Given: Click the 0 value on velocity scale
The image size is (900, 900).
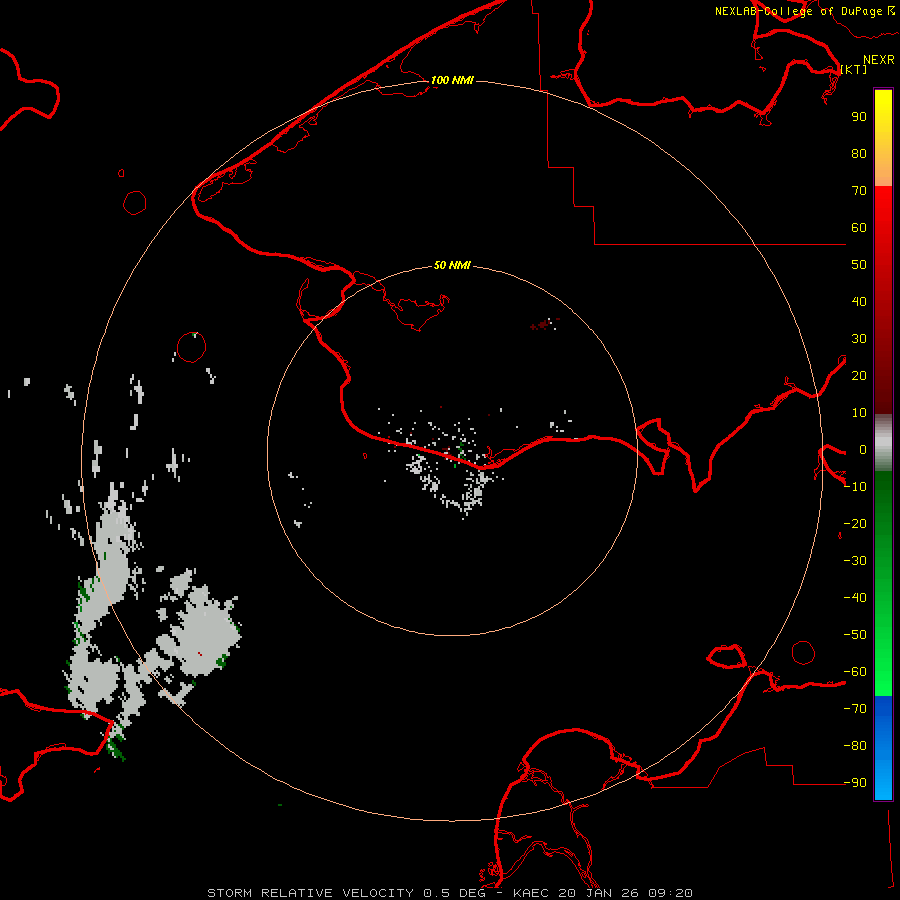Looking at the screenshot, I should tap(863, 449).
